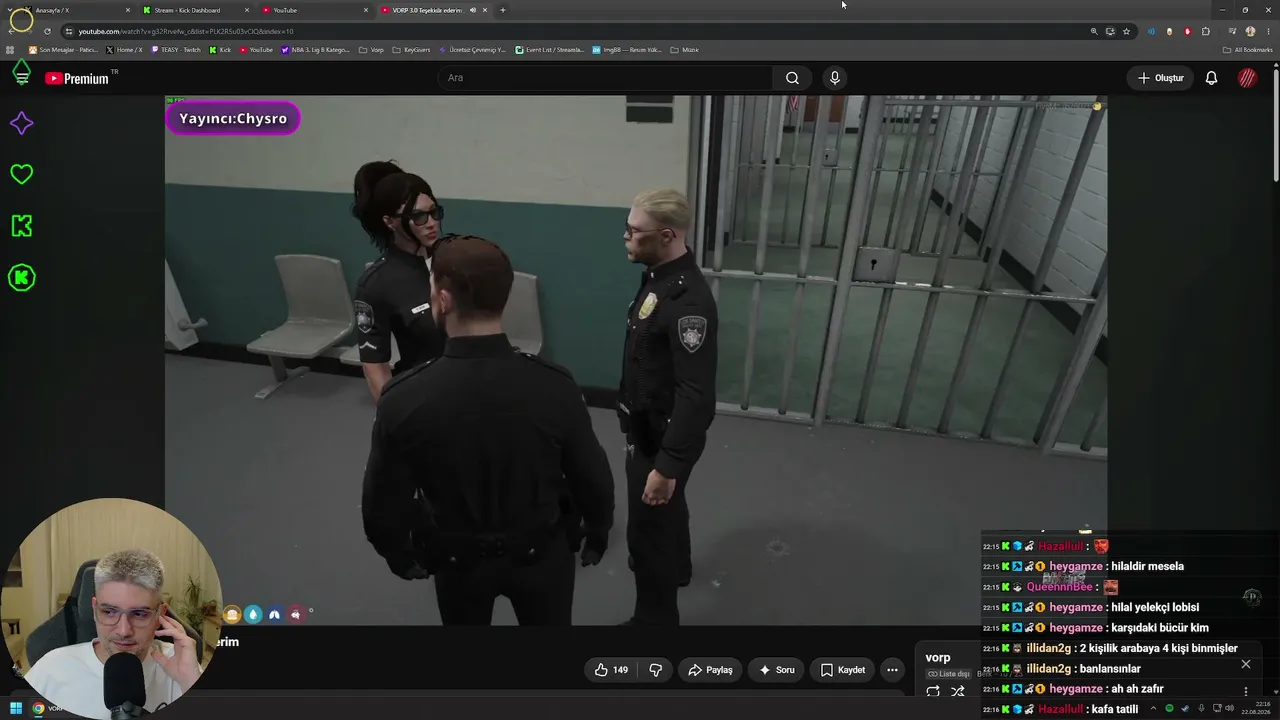Click the green heart overlay icon
This screenshot has height=720, width=1280.
coord(21,174)
